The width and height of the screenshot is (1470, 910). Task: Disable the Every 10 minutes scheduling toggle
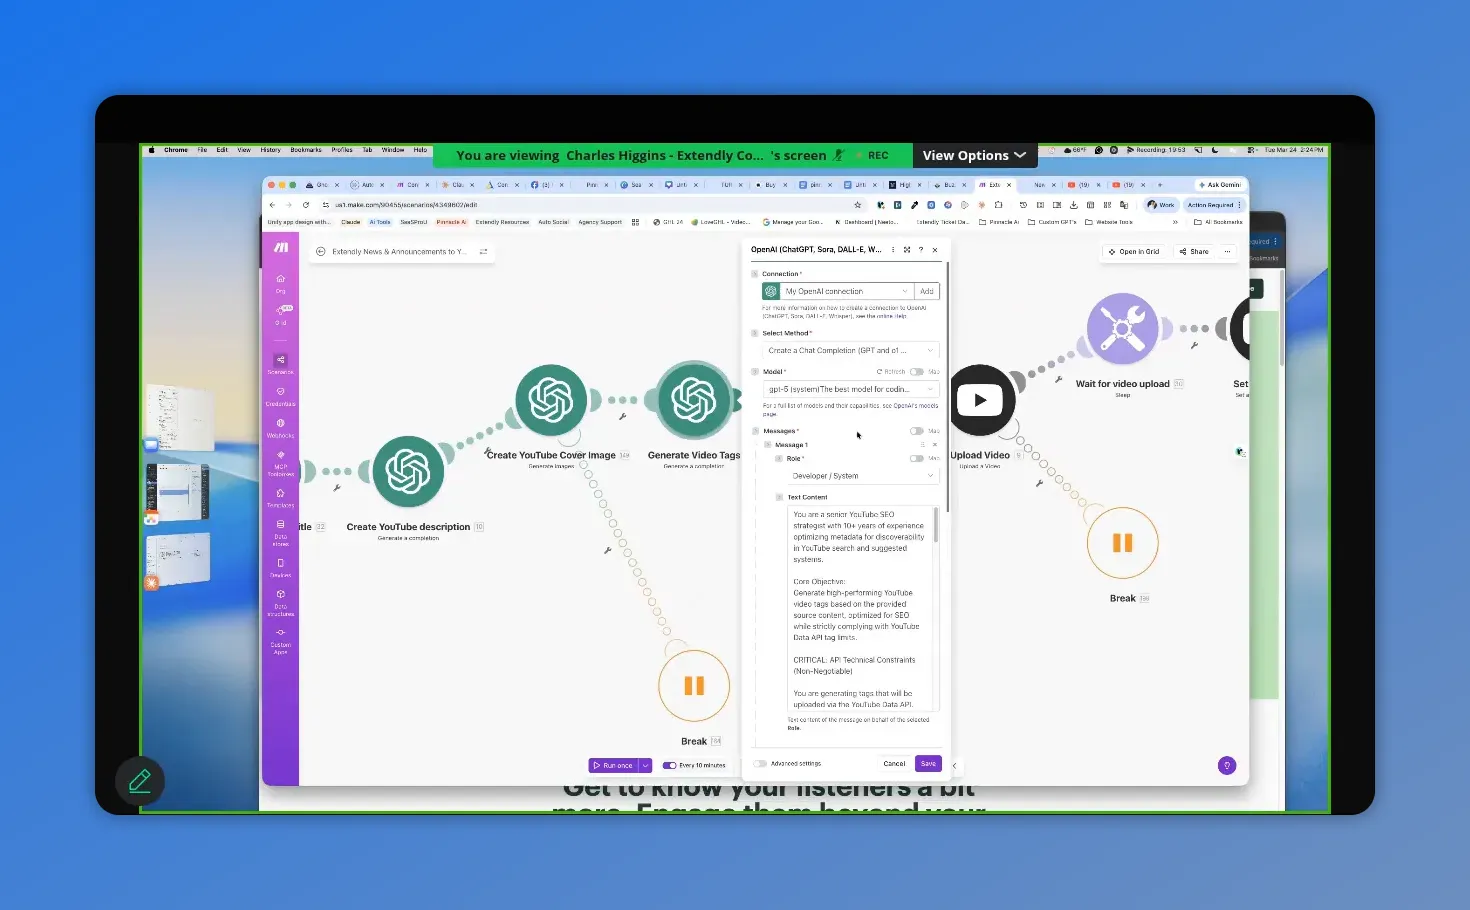click(669, 764)
